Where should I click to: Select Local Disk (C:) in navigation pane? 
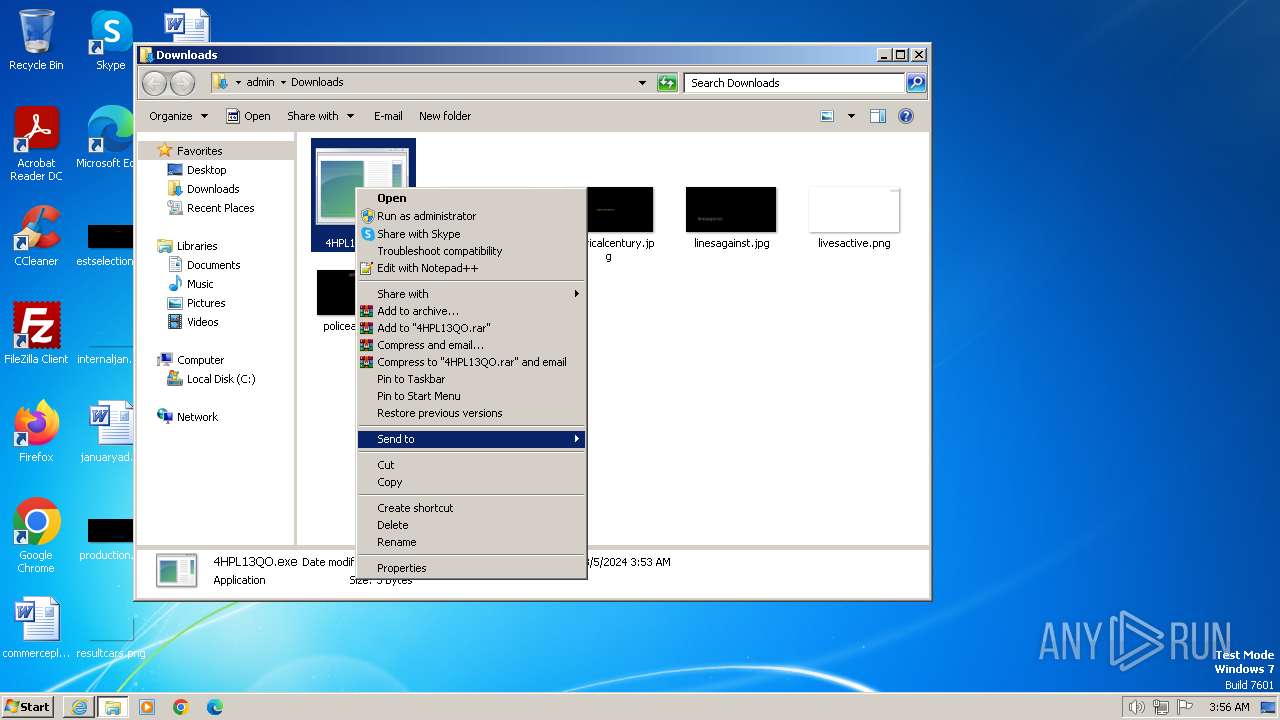220,379
